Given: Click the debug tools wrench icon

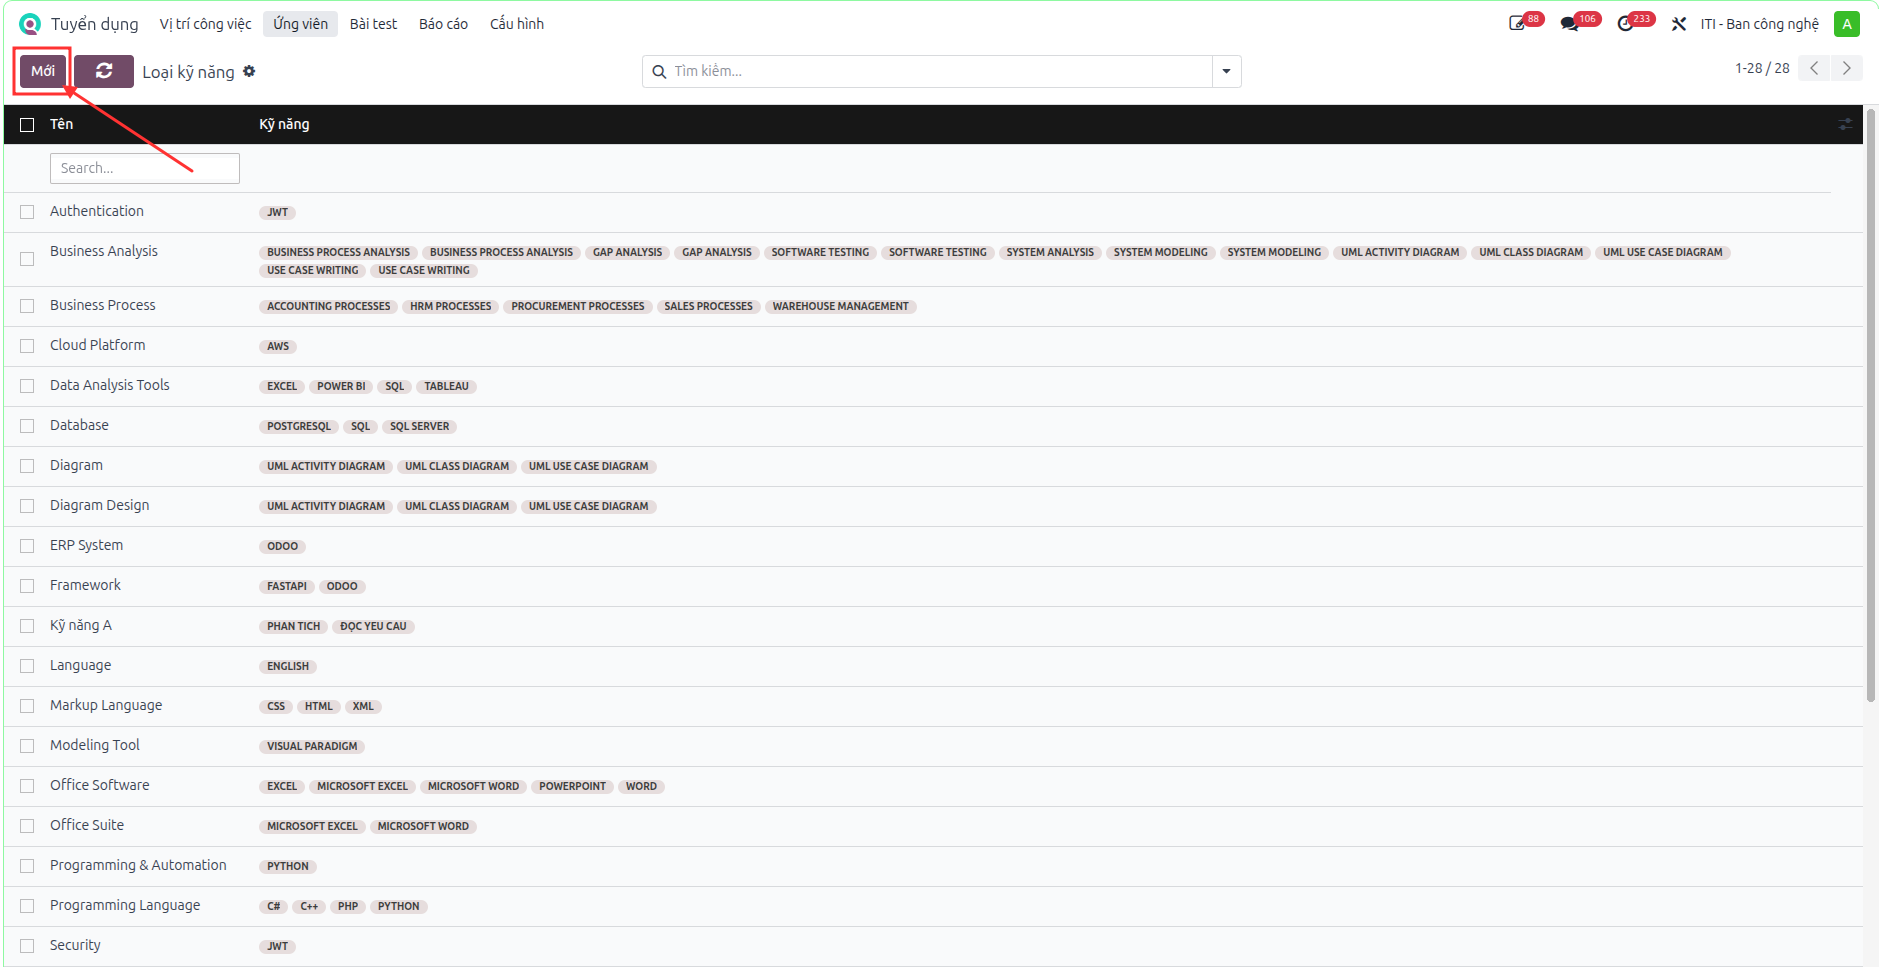Looking at the screenshot, I should (x=1679, y=24).
